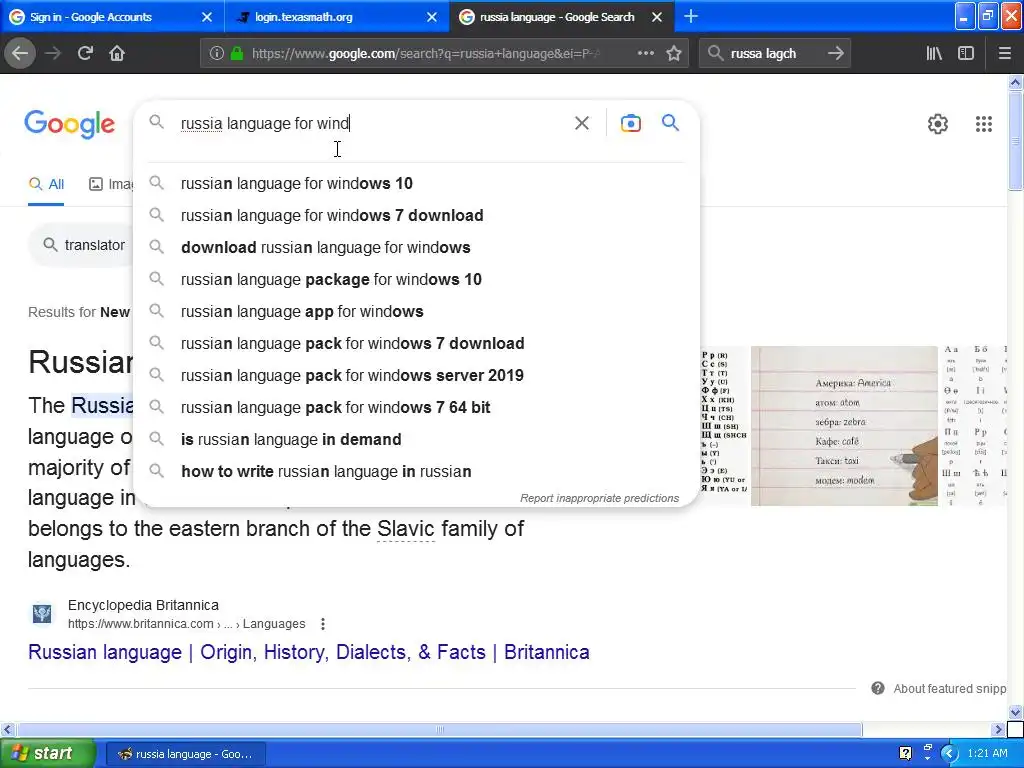Image resolution: width=1024 pixels, height=768 pixels.
Task: Click the help icon in system tray
Action: [x=905, y=754]
